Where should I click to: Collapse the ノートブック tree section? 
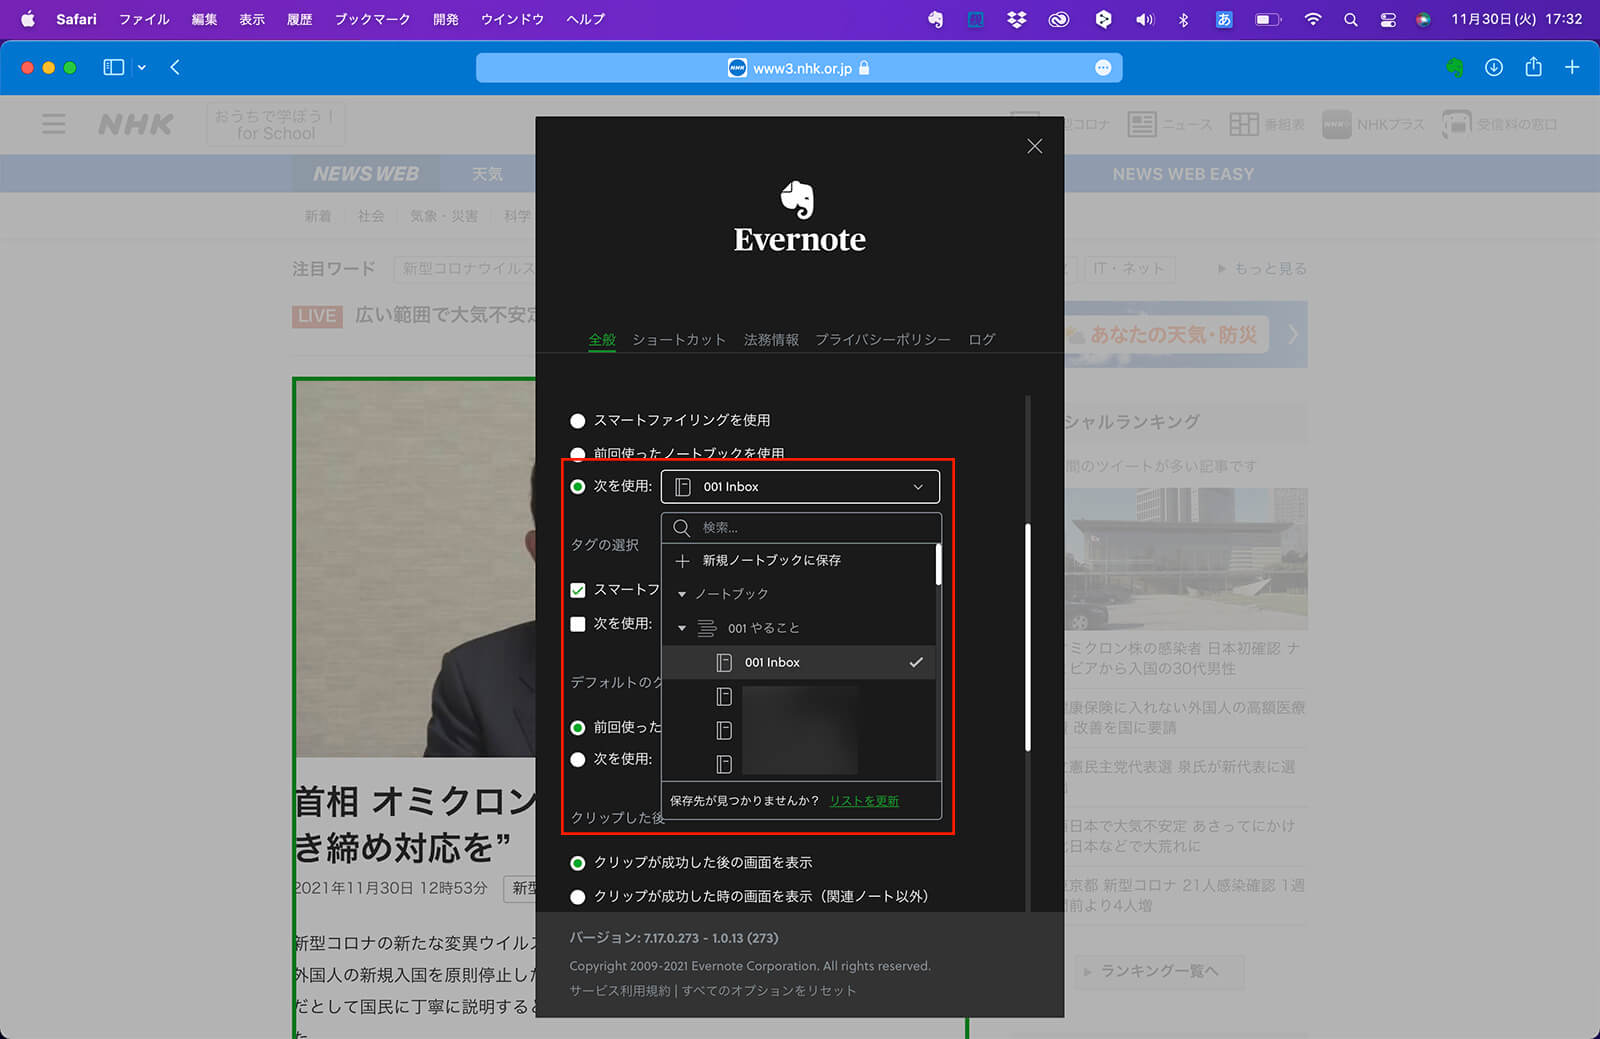click(682, 594)
